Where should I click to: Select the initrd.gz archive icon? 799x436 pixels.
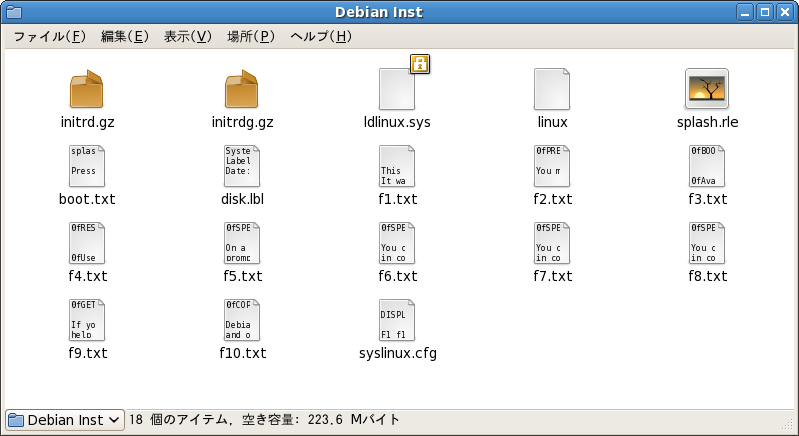pos(87,89)
